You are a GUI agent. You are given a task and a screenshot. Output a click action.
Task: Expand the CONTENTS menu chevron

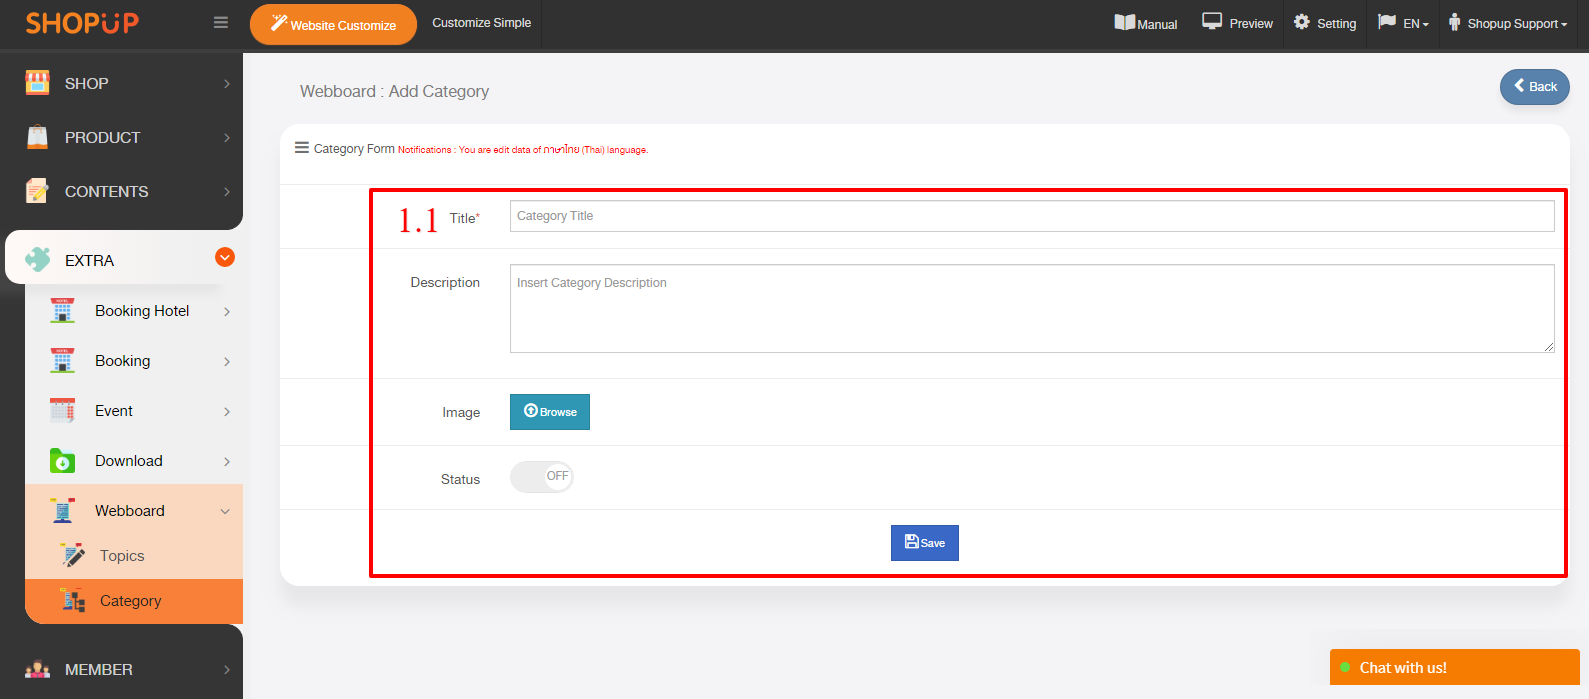[227, 192]
